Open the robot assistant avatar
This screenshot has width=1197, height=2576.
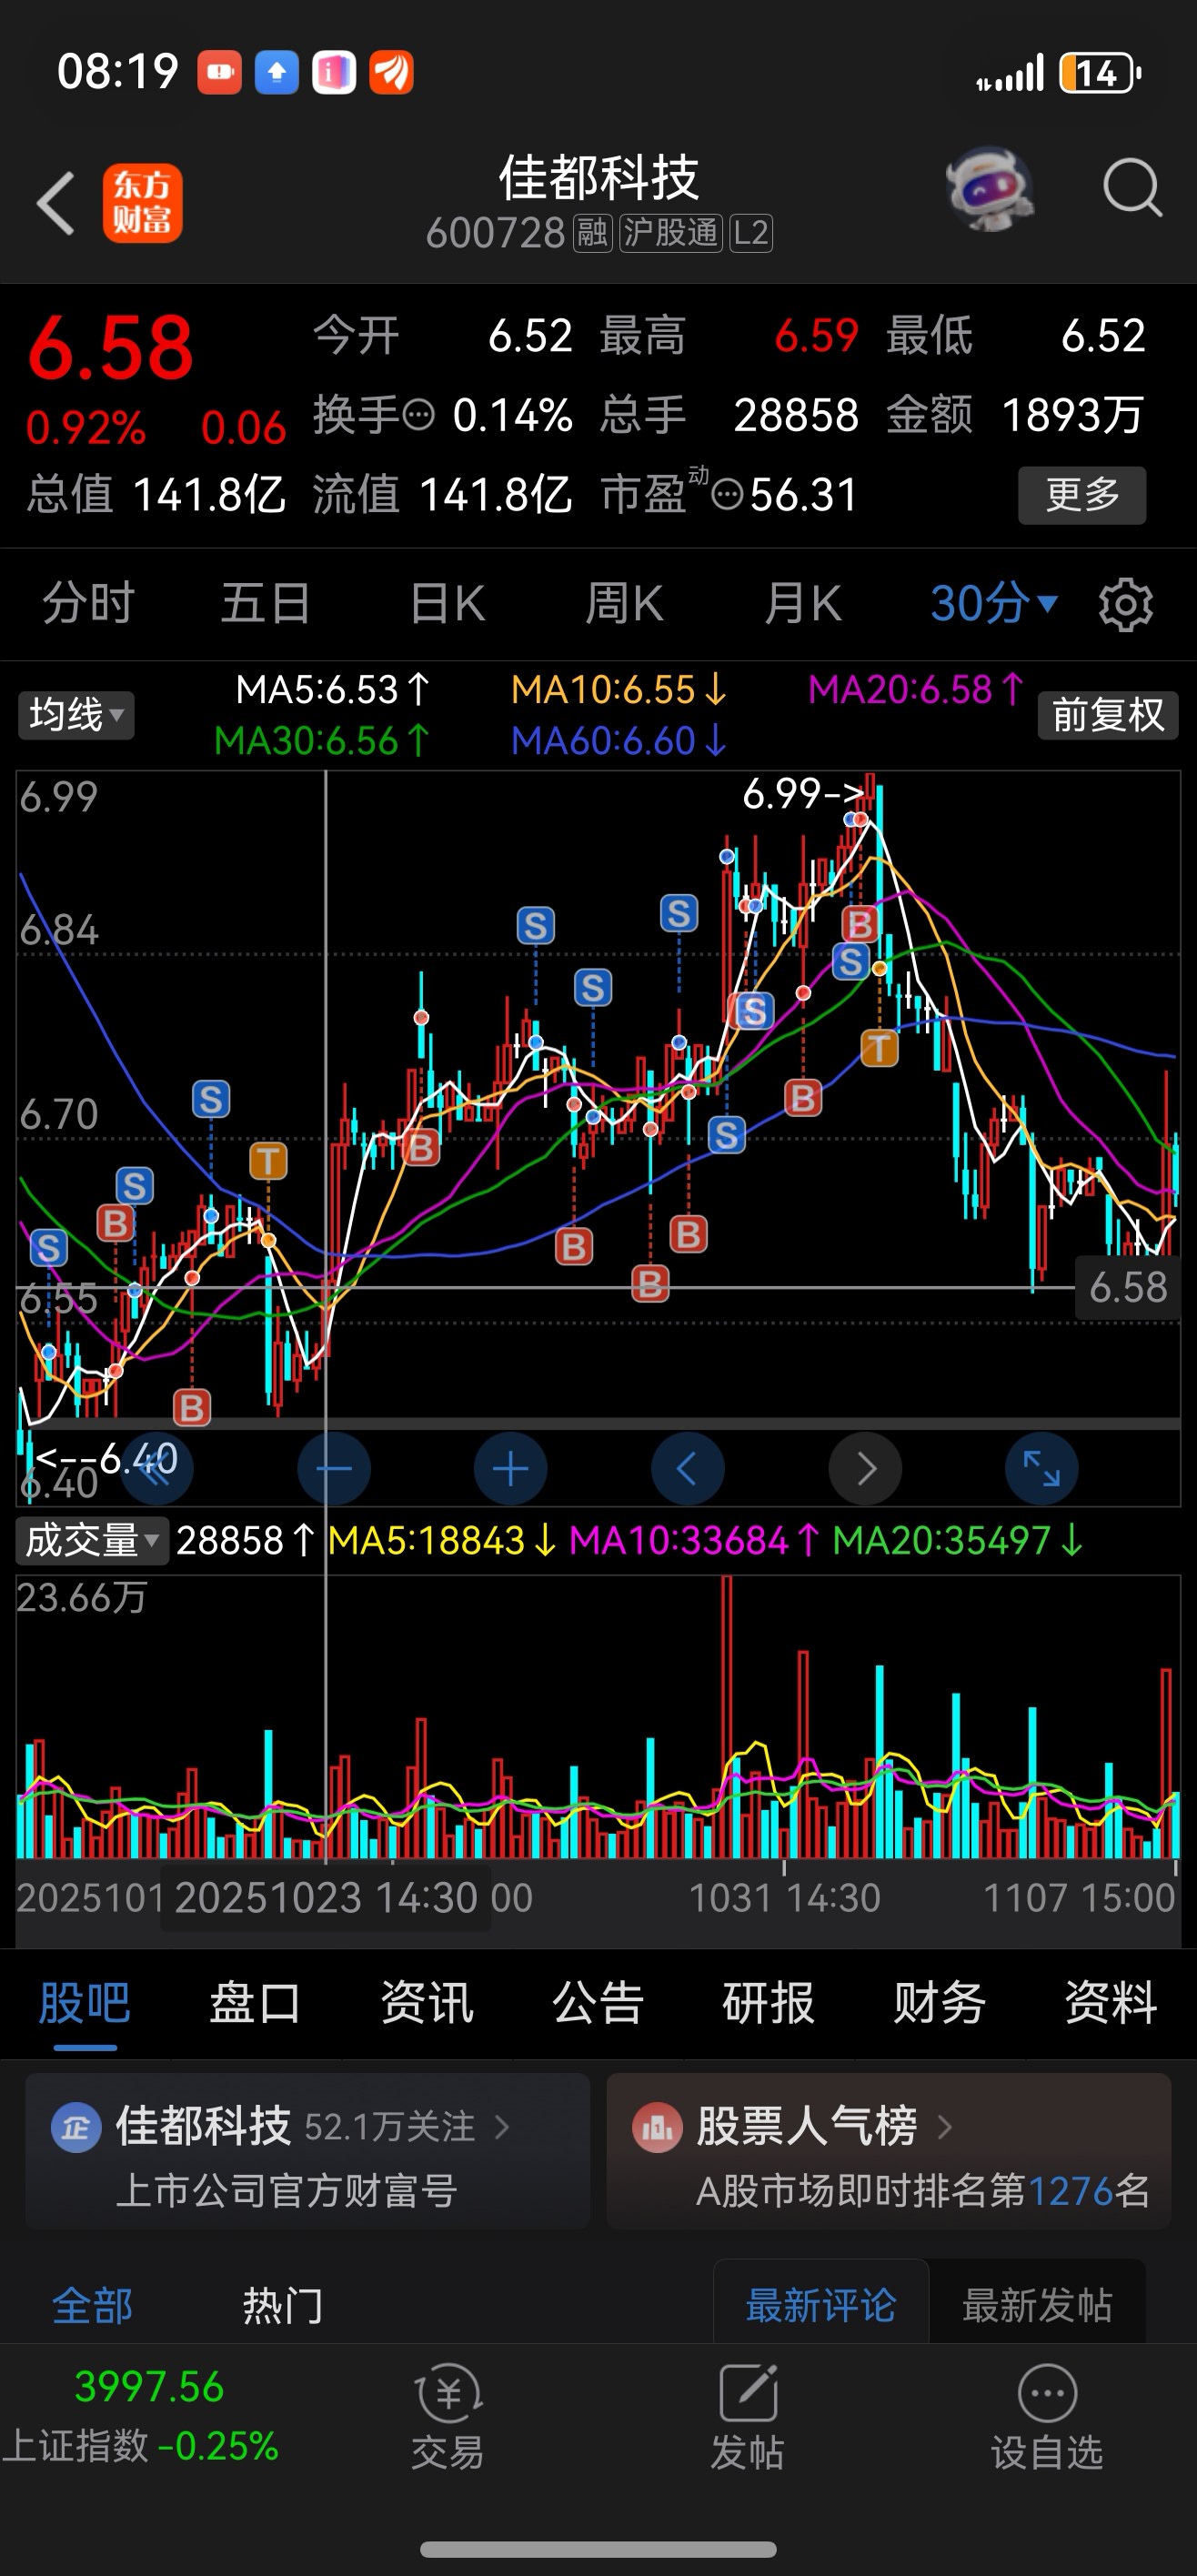point(989,188)
